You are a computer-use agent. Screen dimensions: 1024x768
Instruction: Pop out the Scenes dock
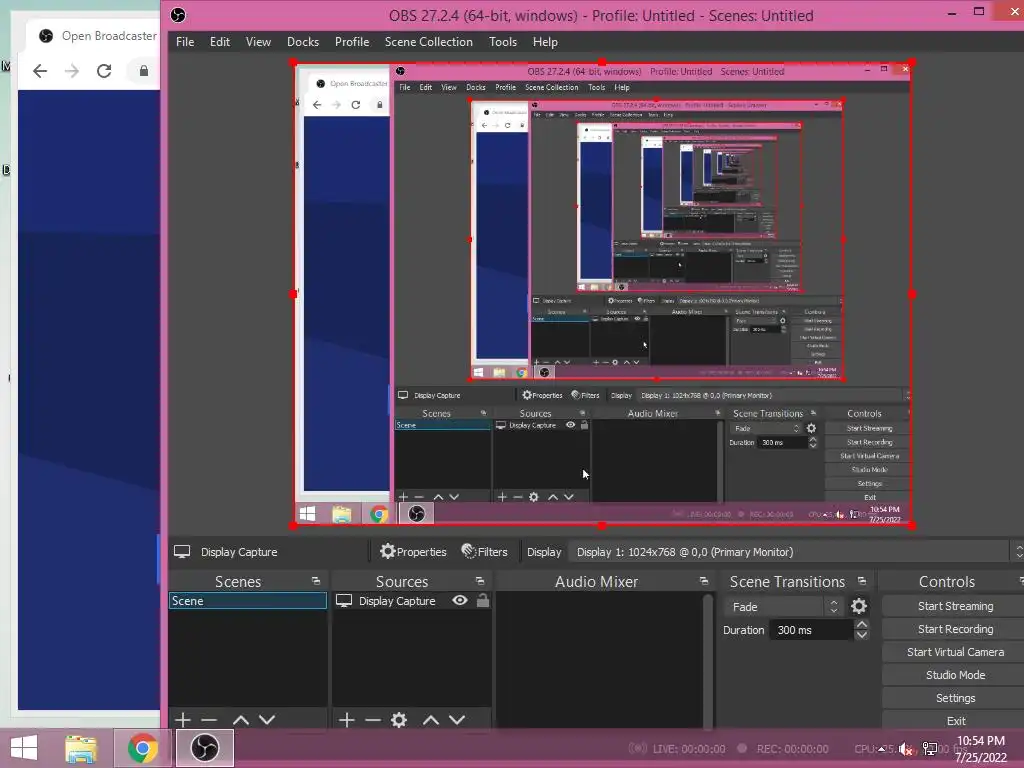pyautogui.click(x=316, y=581)
